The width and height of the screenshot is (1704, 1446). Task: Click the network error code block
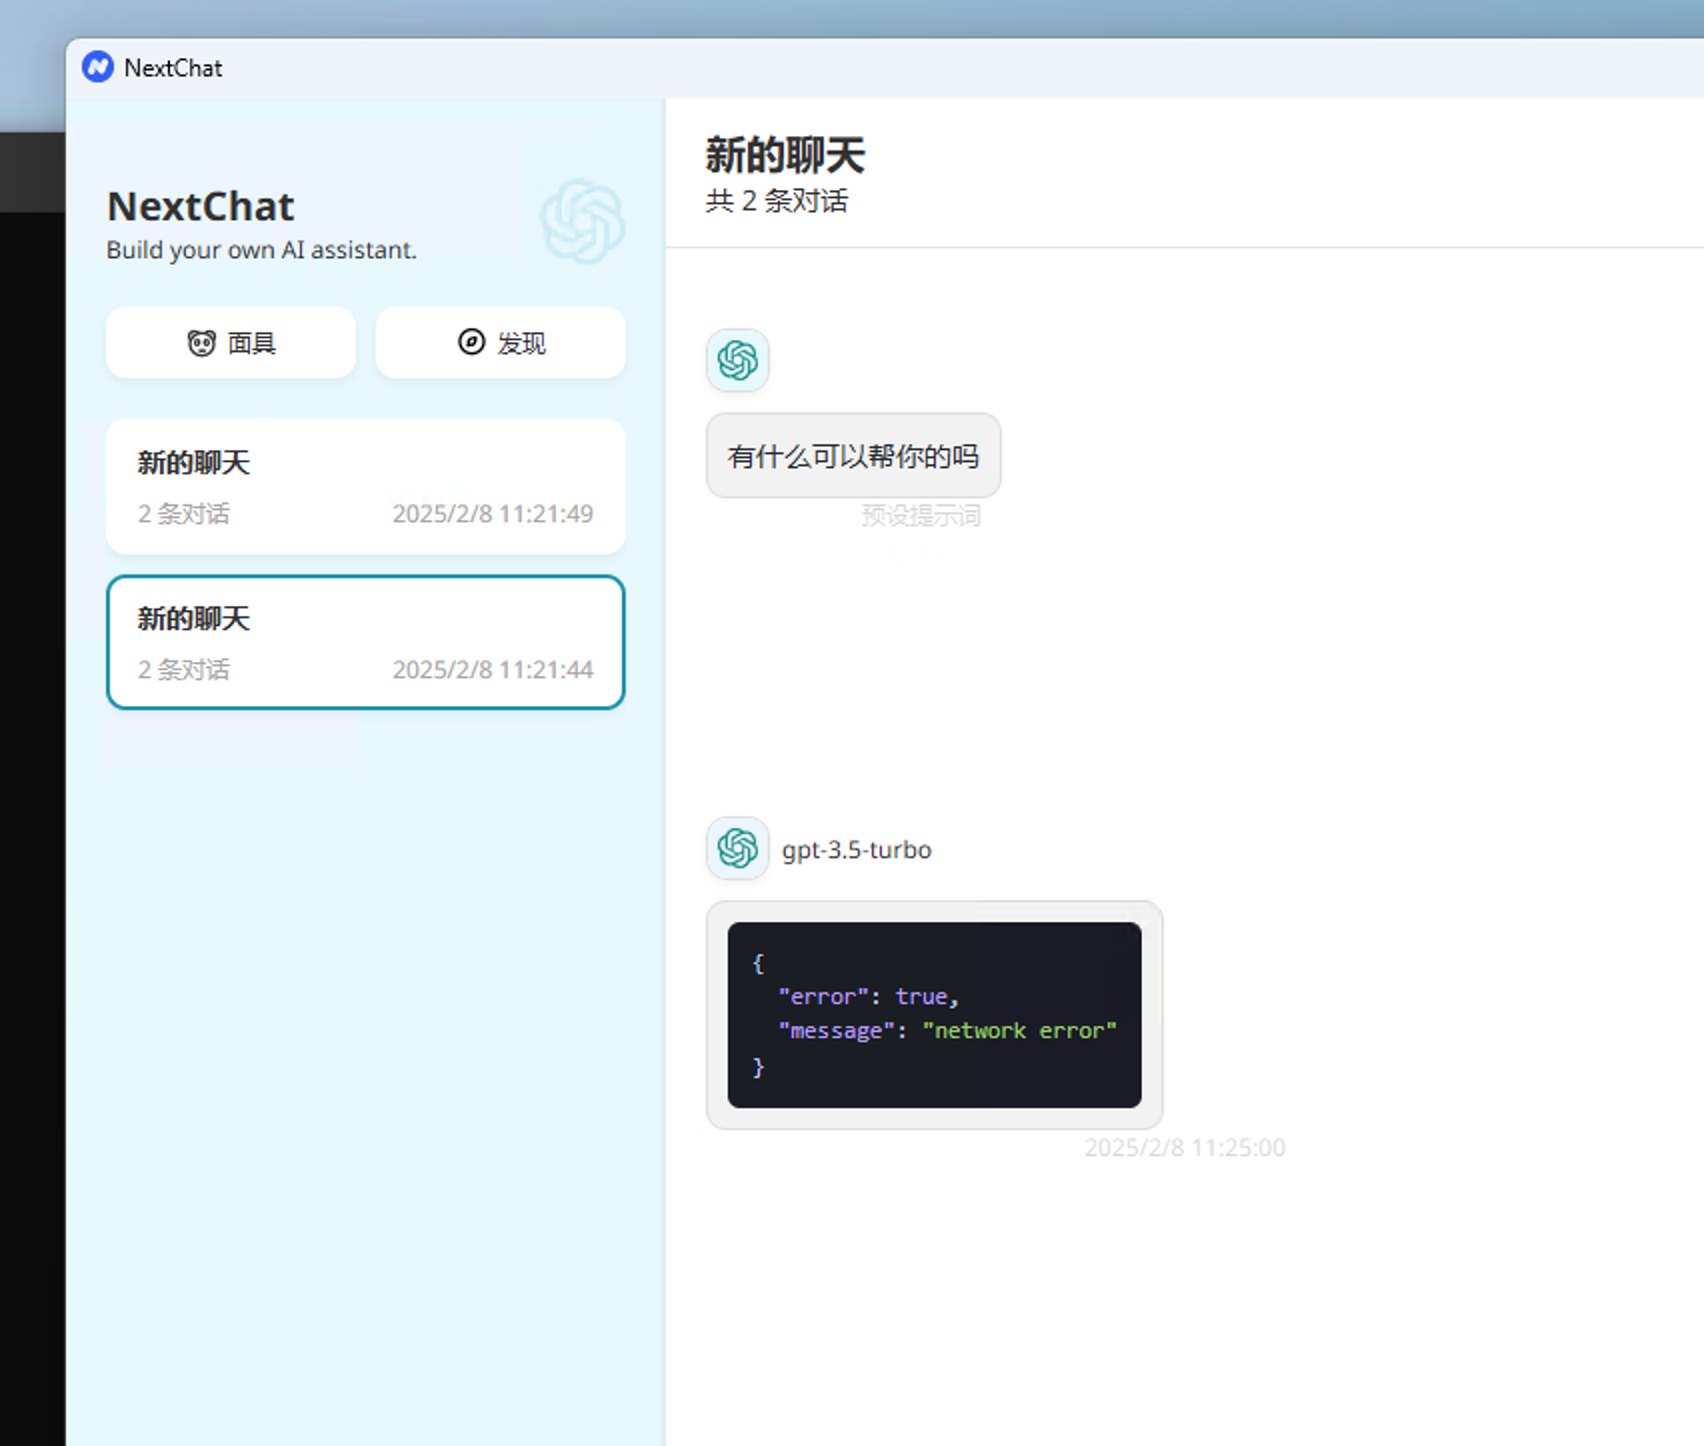[934, 1015]
